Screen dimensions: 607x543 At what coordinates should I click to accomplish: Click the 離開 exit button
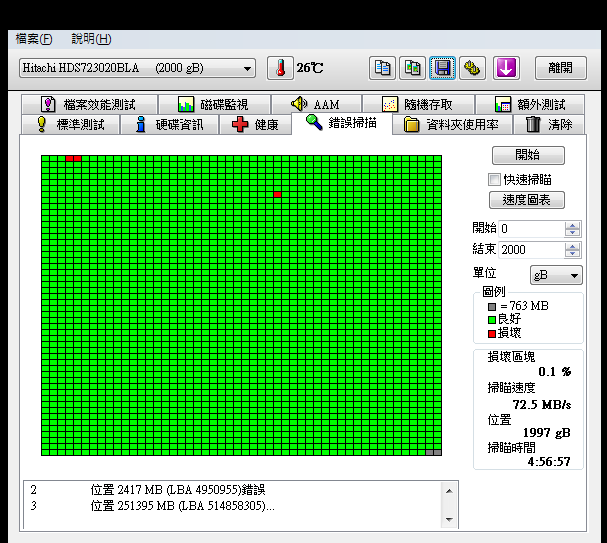(561, 68)
